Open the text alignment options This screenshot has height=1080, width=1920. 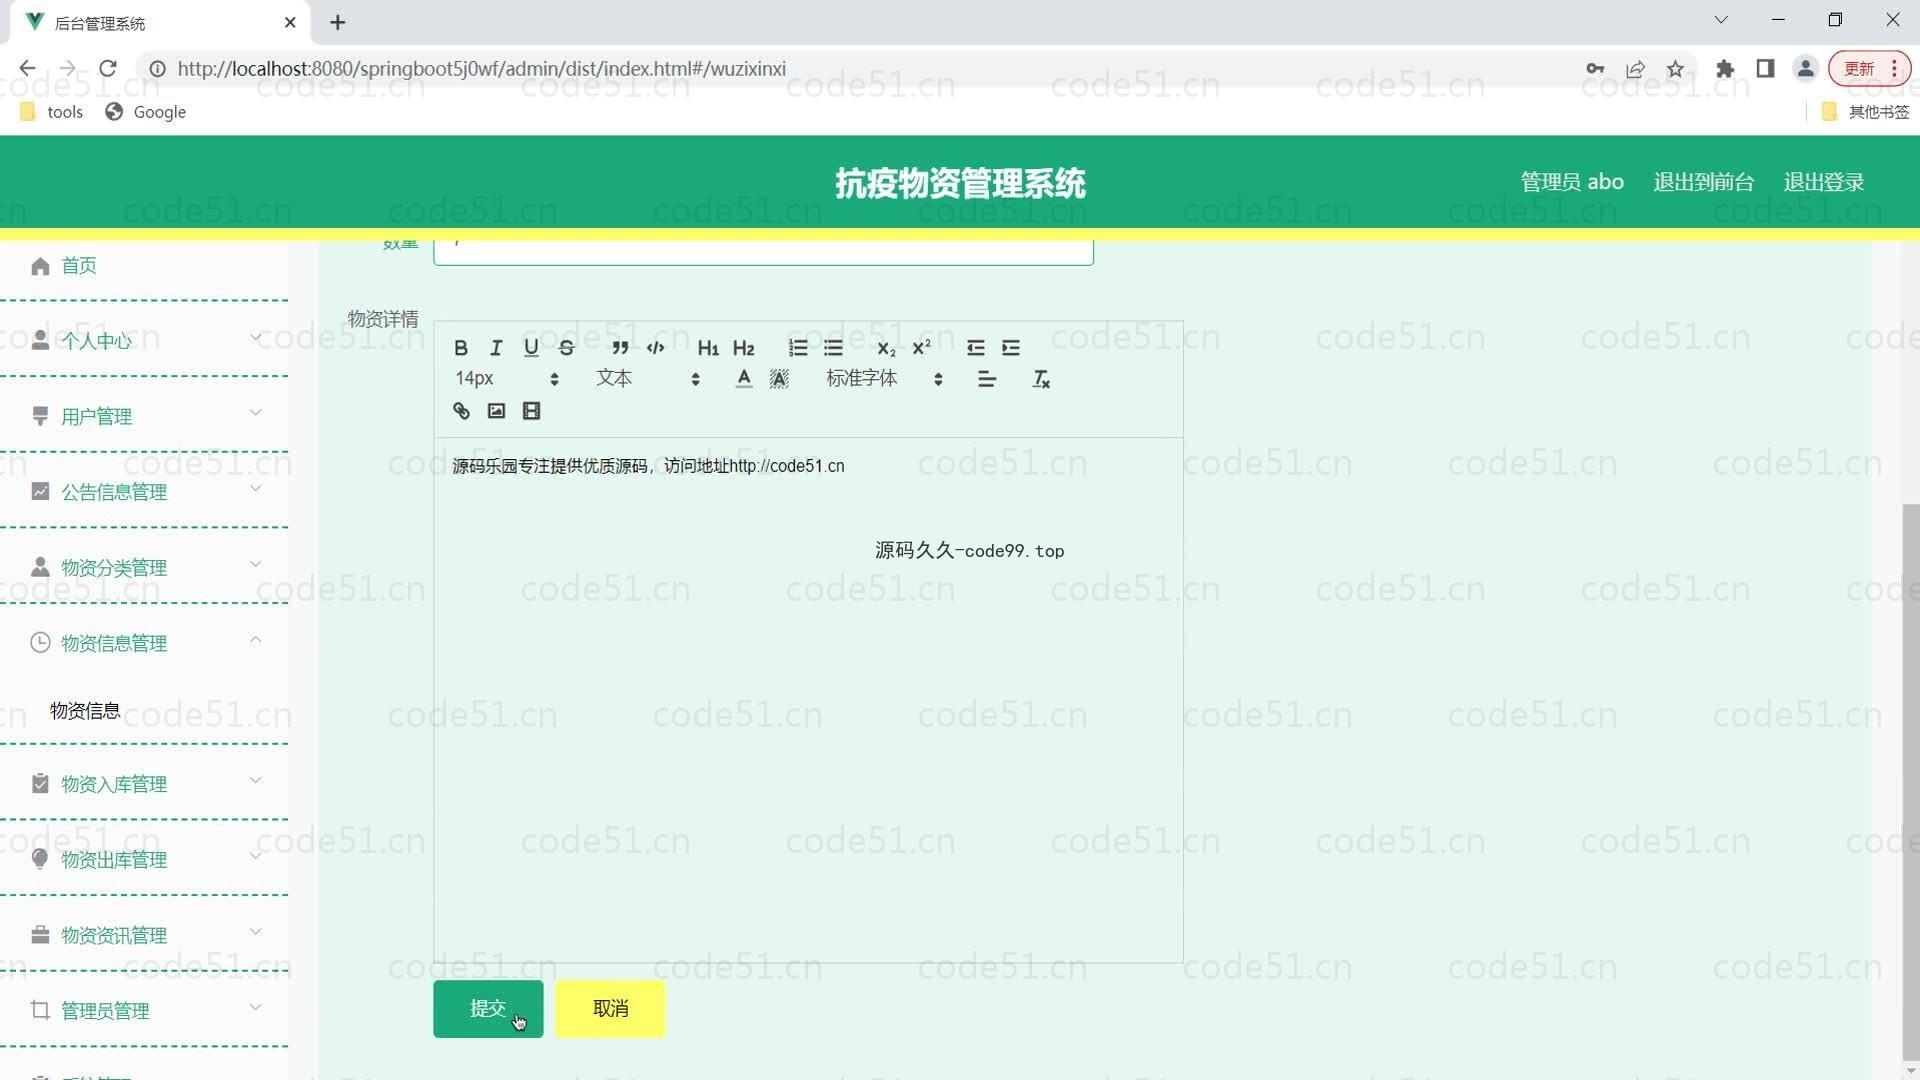pos(987,379)
